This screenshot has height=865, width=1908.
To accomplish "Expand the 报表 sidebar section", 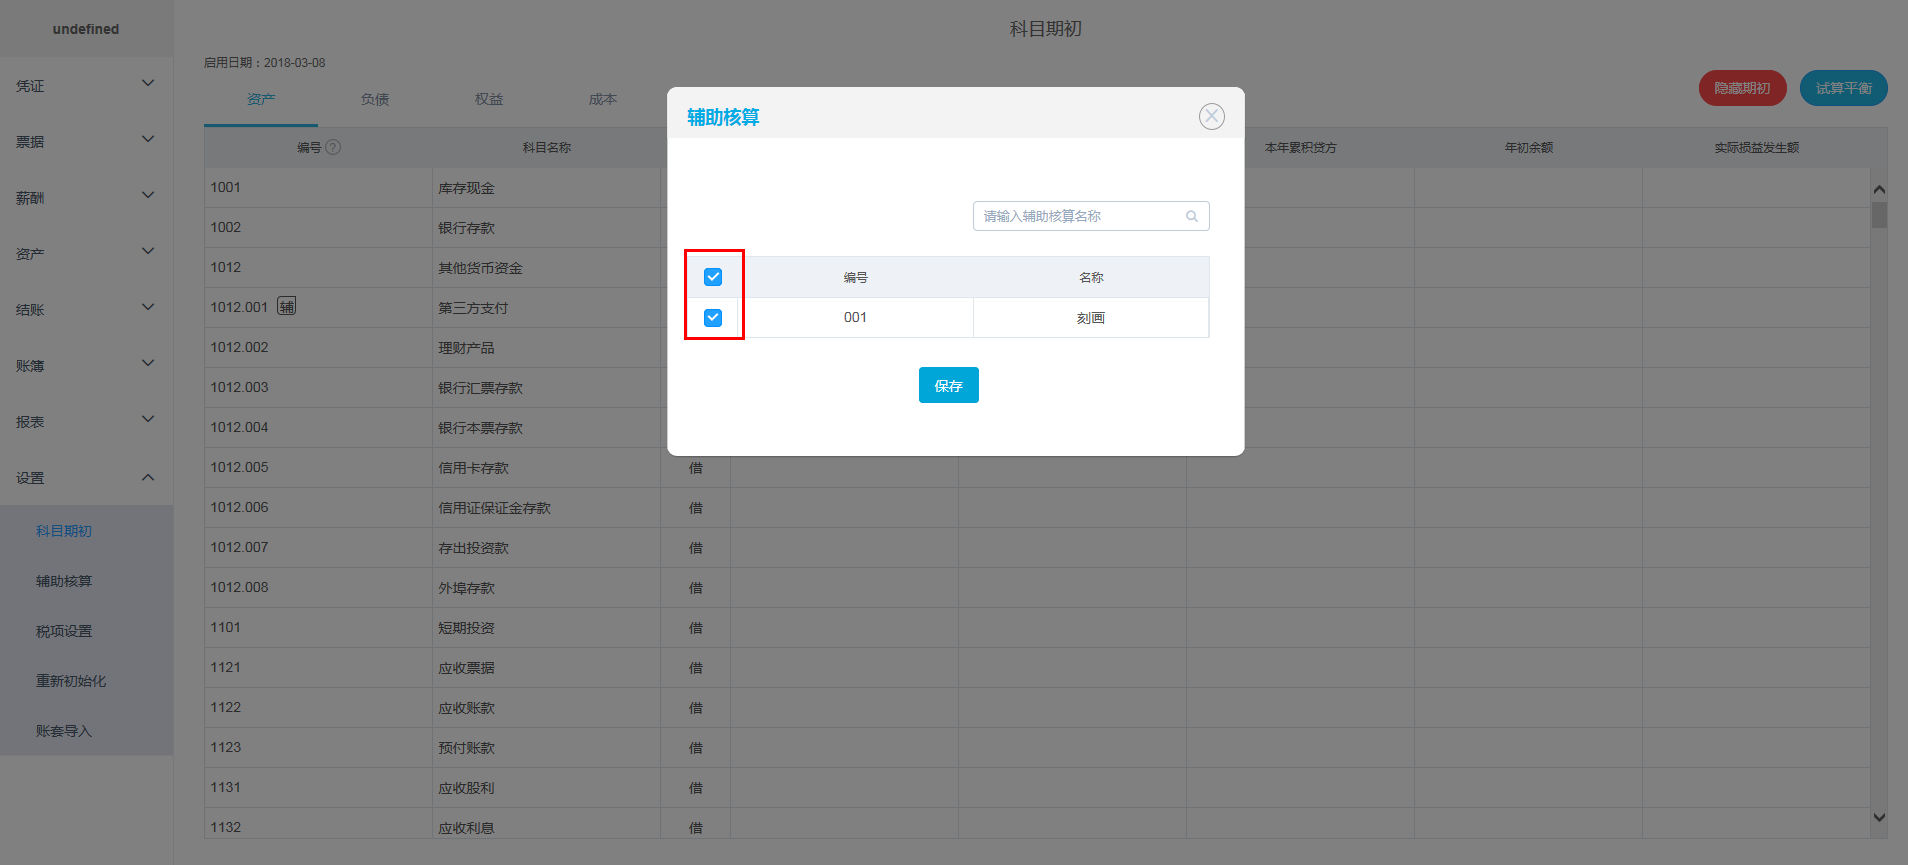I will coord(86,422).
